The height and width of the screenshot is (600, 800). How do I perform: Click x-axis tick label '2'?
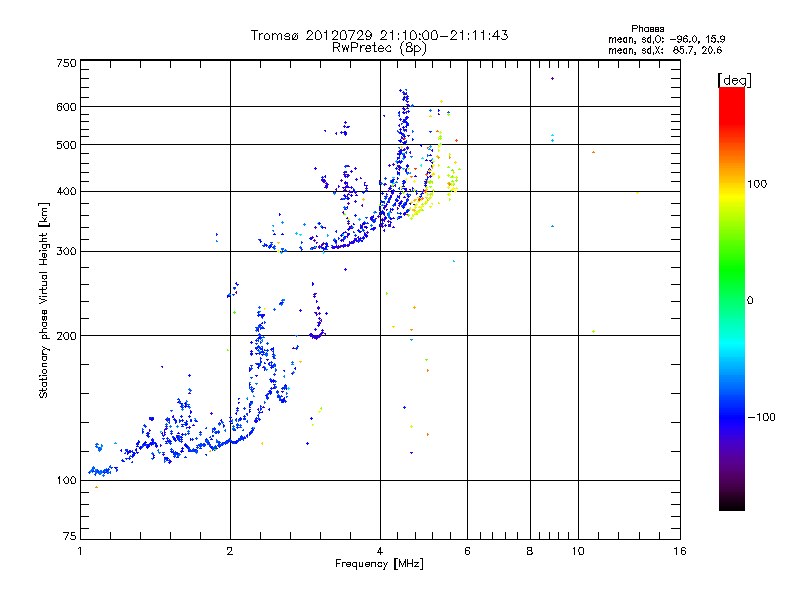(x=230, y=551)
